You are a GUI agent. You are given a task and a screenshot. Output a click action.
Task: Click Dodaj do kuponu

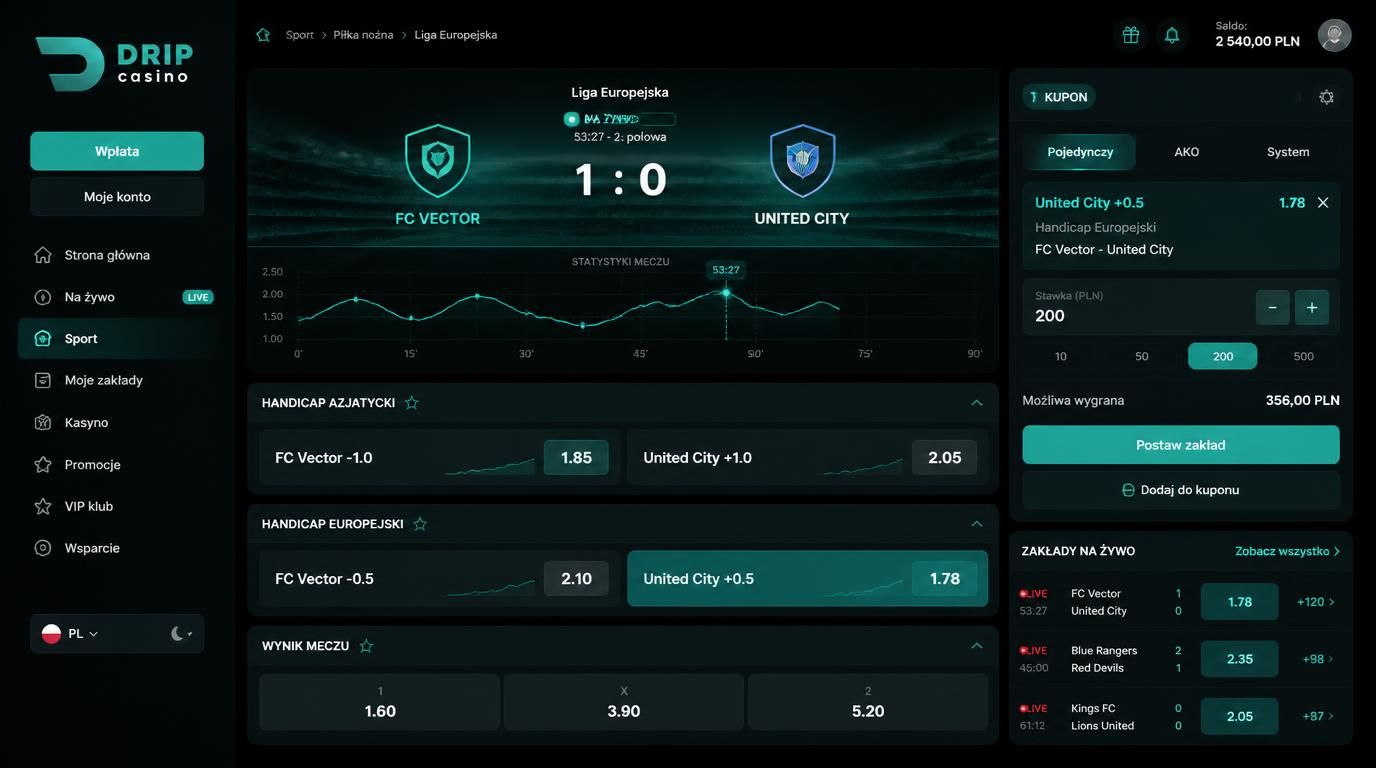1181,490
